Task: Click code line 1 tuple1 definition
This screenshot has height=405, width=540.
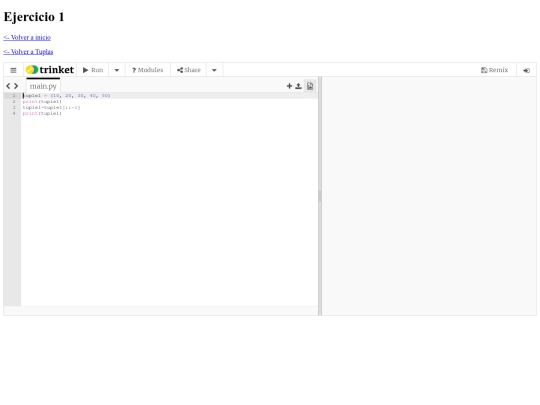Action: click(66, 96)
